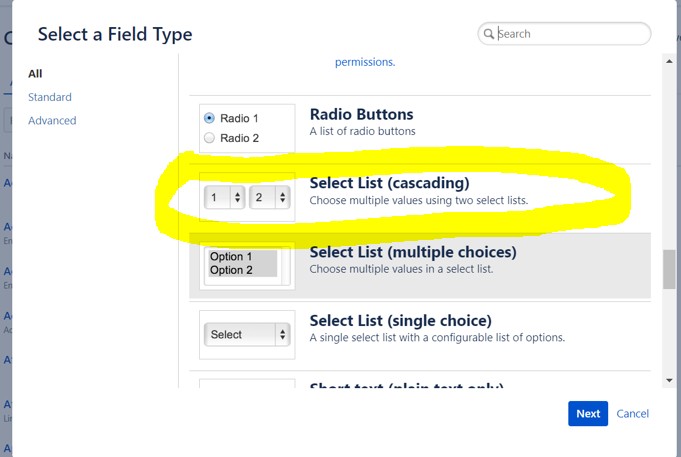The width and height of the screenshot is (681, 457).
Task: Click the search magnifier icon
Action: coord(489,34)
